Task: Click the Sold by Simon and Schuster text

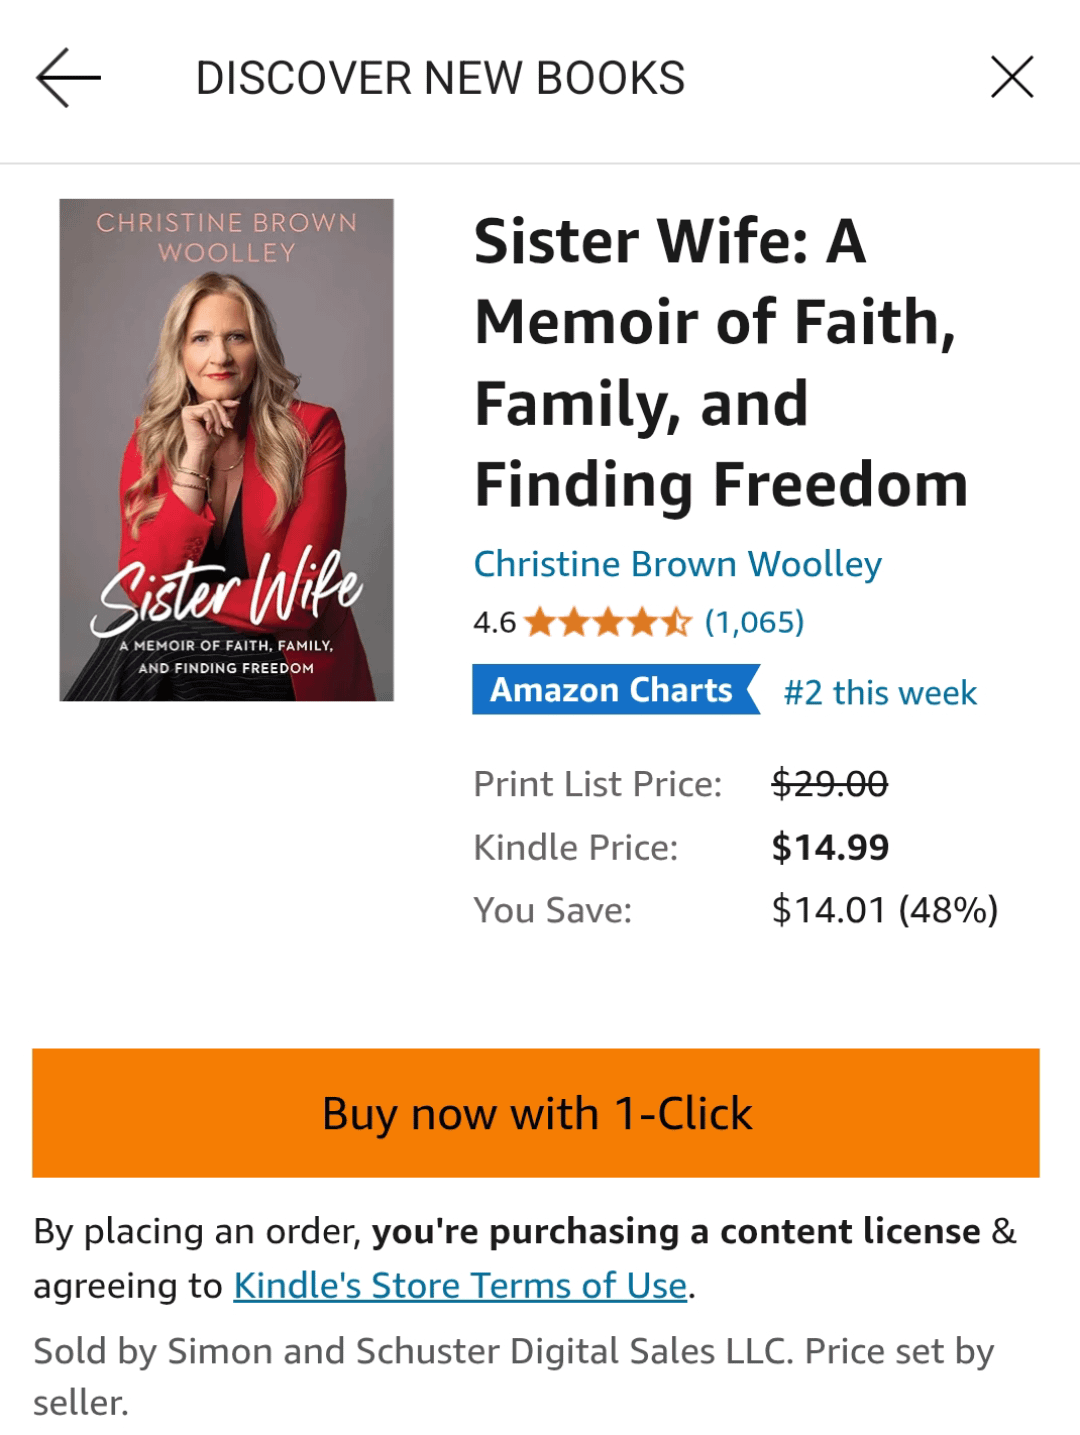Action: click(x=513, y=1375)
